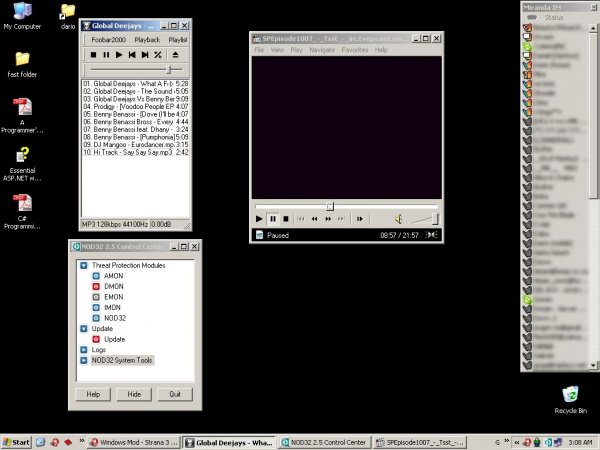Switch to Windows Mod - Strana 3 taskbar button
This screenshot has height=450, width=600.
tap(134, 442)
